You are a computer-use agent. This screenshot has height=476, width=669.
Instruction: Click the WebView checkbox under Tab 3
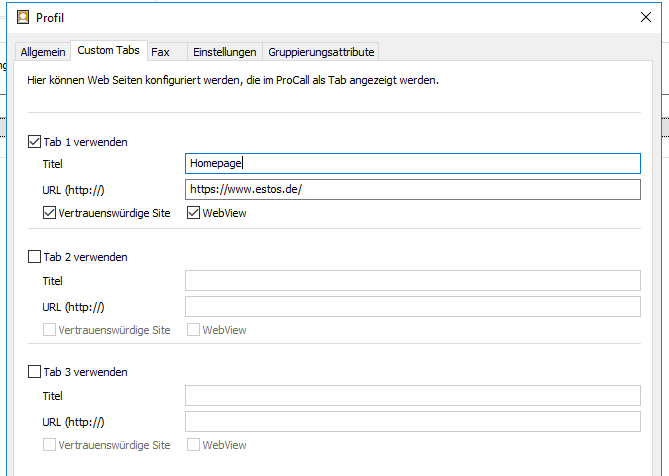coord(194,445)
